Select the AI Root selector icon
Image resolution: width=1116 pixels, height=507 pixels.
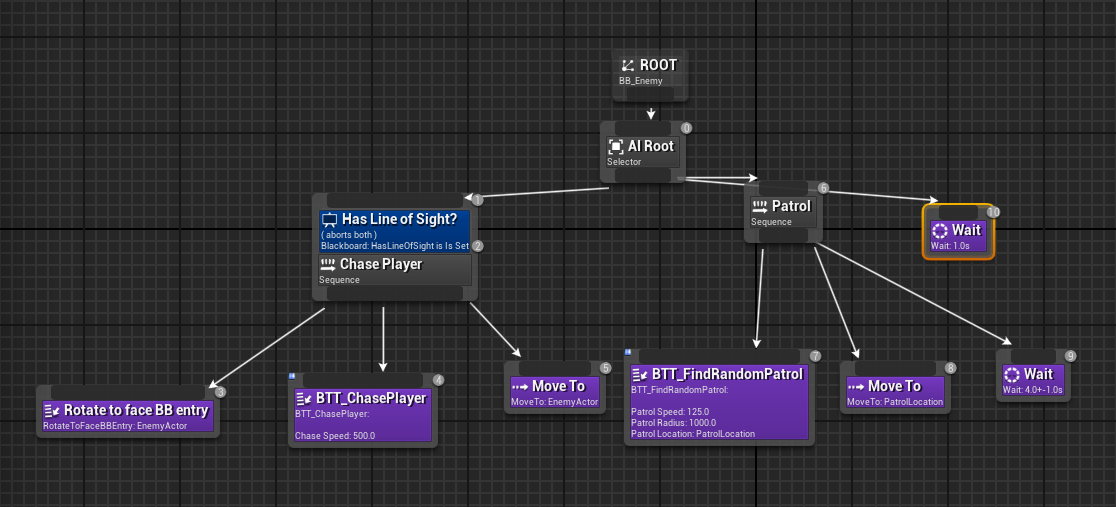tap(616, 147)
